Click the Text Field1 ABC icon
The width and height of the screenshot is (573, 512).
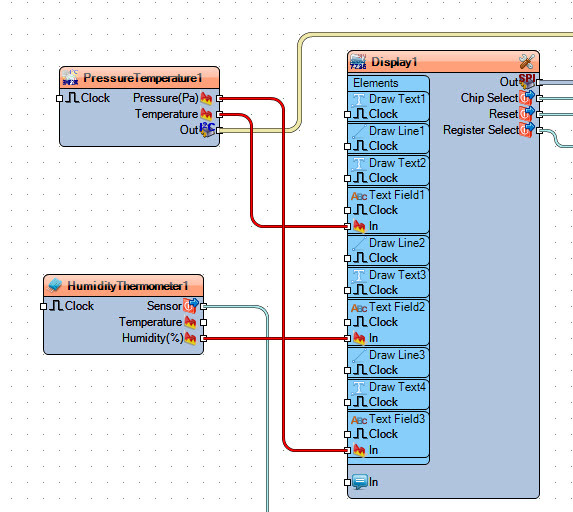tap(359, 196)
